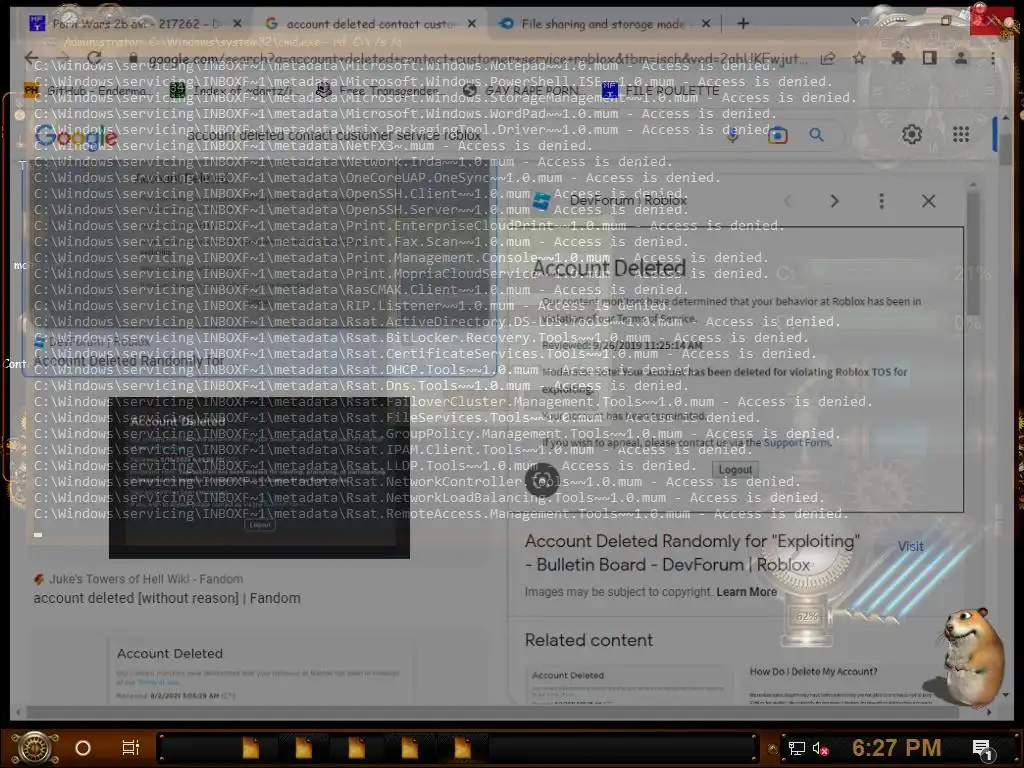The height and width of the screenshot is (768, 1024).
Task: Click the 'Images may be subject to copyright.' text
Action: [618, 592]
